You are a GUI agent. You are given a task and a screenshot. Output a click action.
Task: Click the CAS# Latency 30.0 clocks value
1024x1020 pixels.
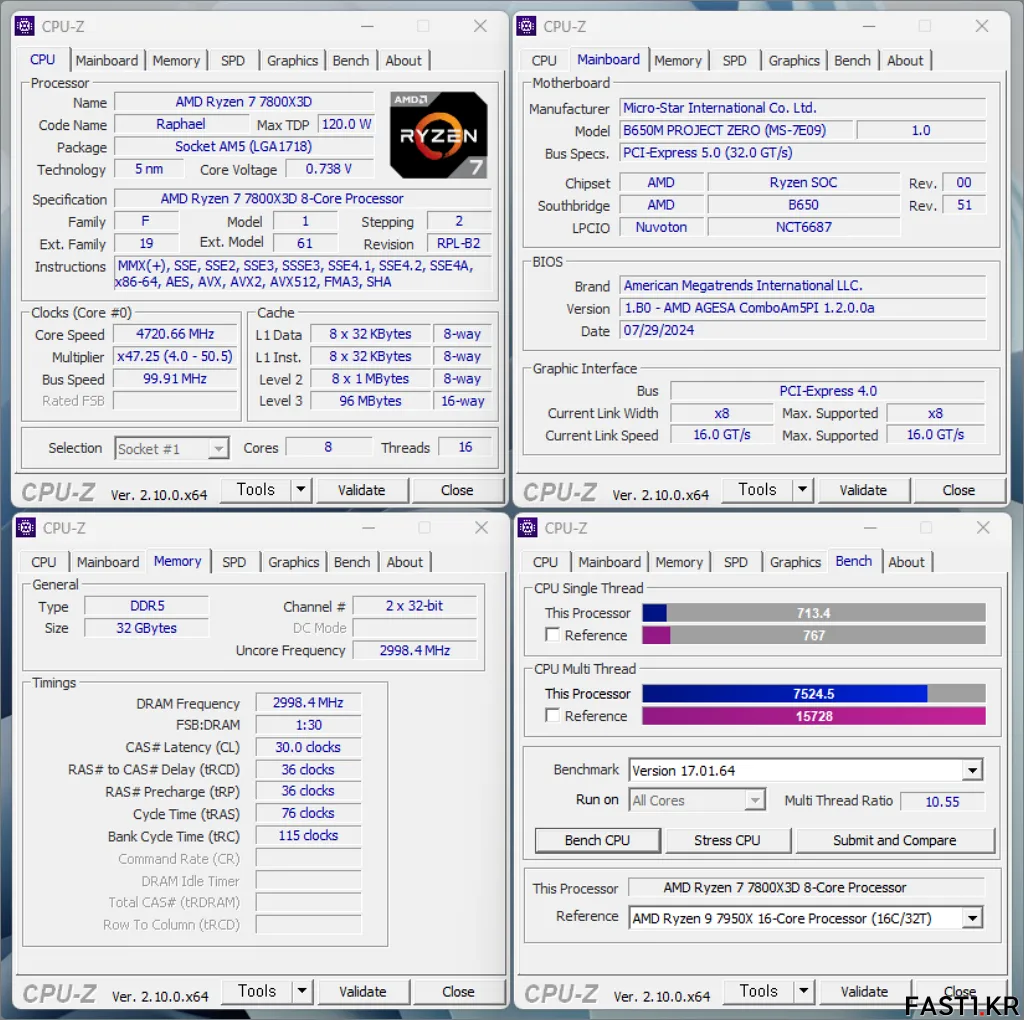[x=308, y=747]
